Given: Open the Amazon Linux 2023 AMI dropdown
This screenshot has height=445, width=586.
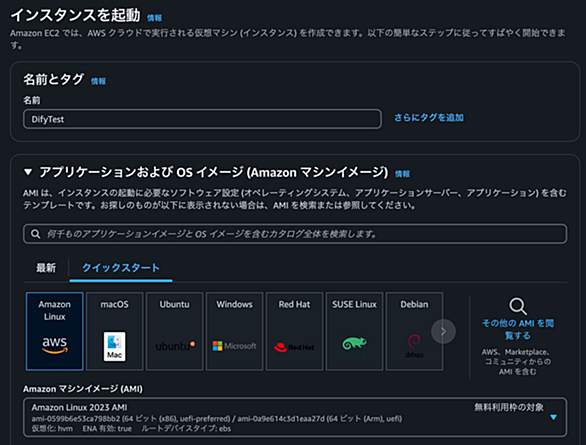Looking at the screenshot, I should [295, 417].
